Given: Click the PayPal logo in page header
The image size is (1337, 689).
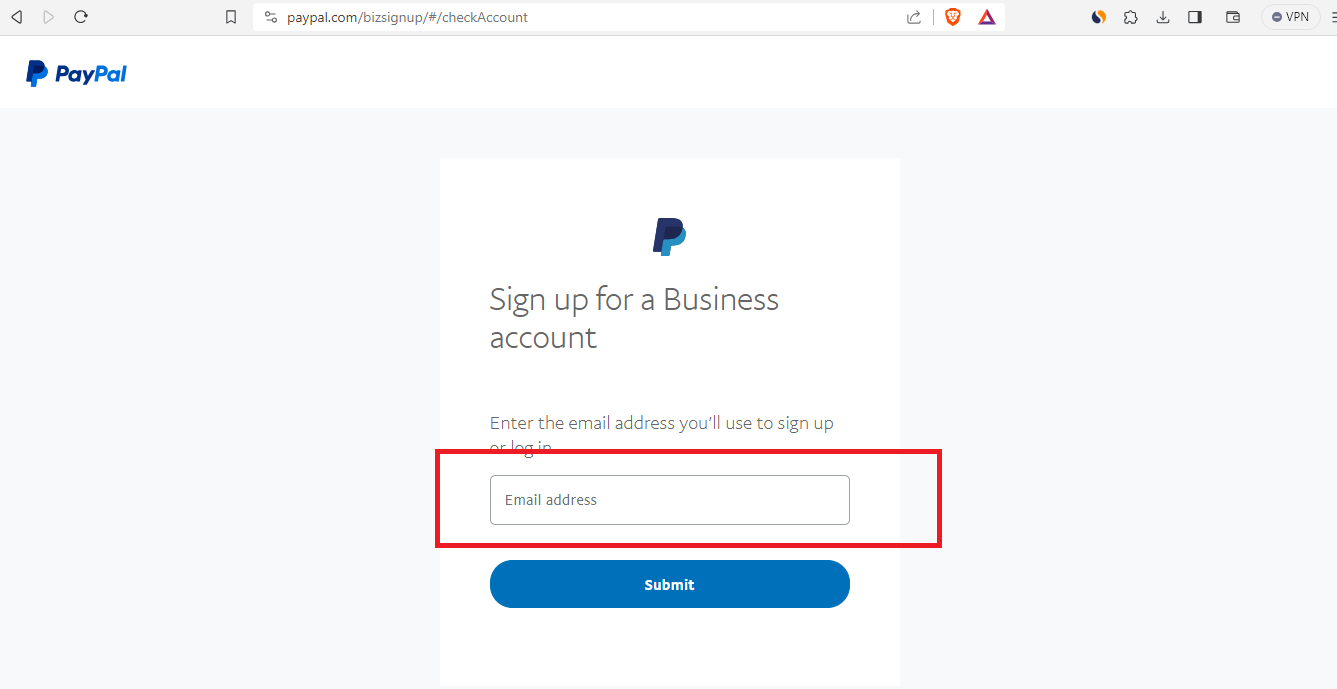Looking at the screenshot, I should click(75, 71).
